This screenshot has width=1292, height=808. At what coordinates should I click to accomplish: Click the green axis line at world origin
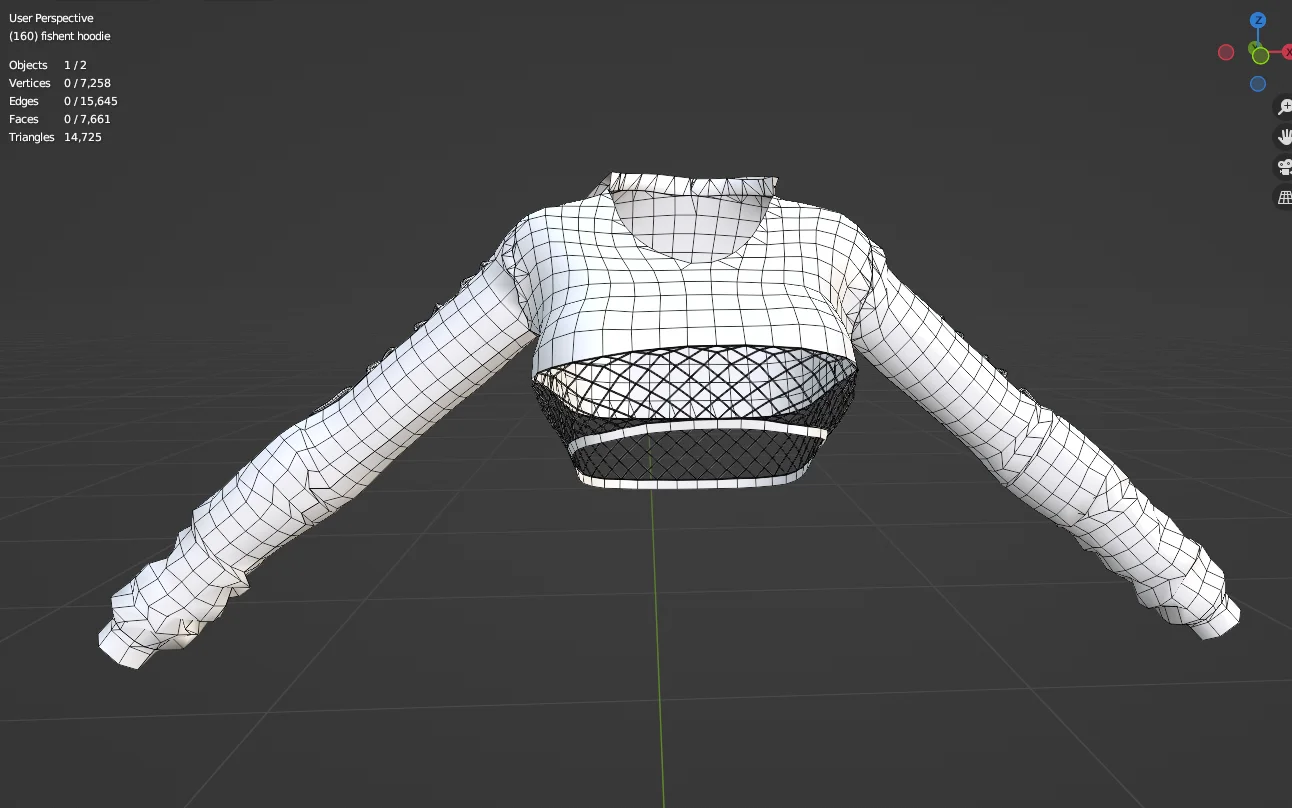pyautogui.click(x=659, y=650)
